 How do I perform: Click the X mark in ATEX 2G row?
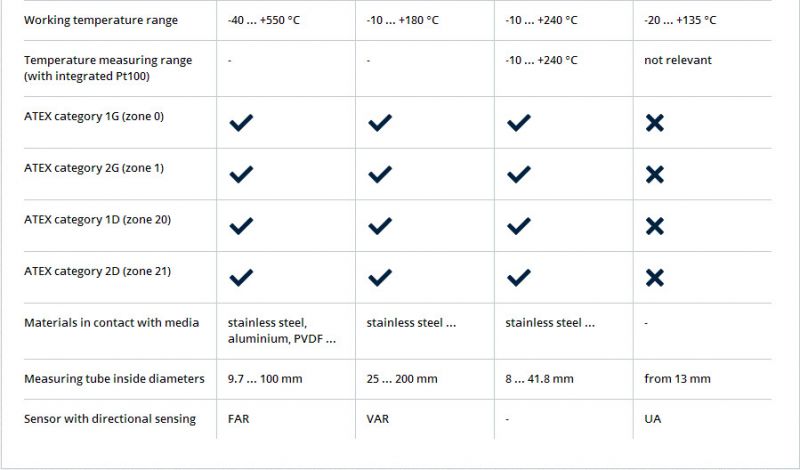[655, 175]
